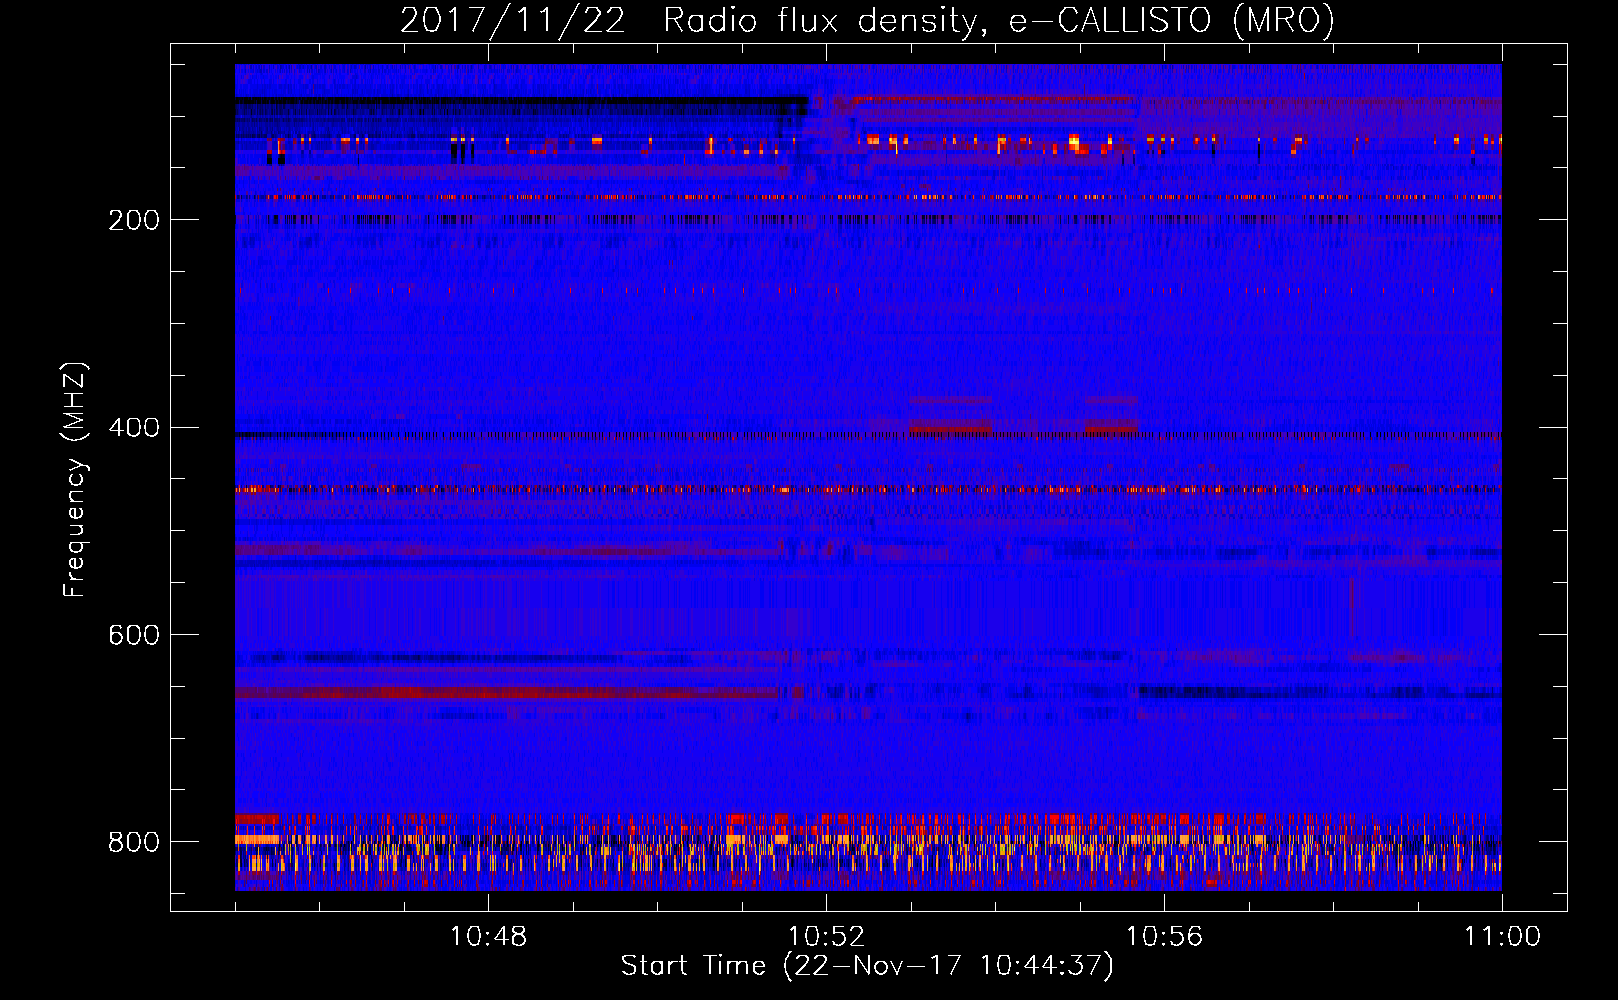Click the '11:00' time tick label
Image resolution: width=1618 pixels, height=1000 pixels.
1502,937
